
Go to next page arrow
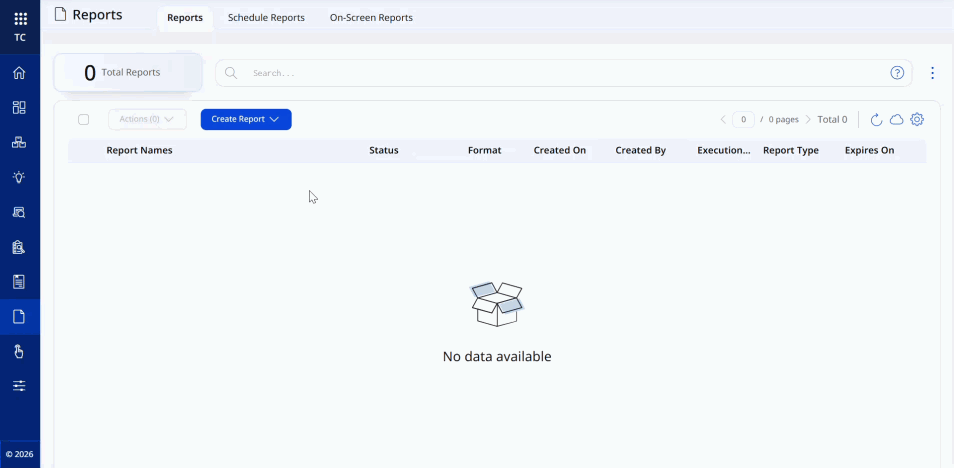[808, 119]
